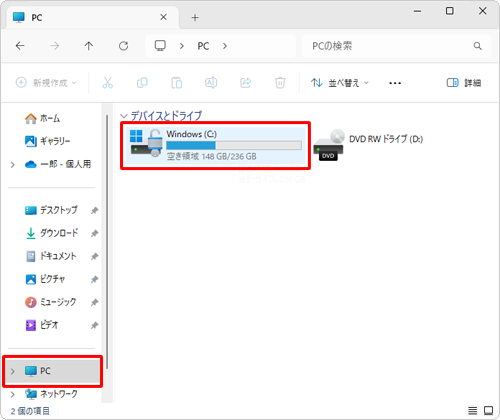Screen dimensions: 500x420
Task: Open the 新規作成 new item dropdown
Action: (x=46, y=82)
